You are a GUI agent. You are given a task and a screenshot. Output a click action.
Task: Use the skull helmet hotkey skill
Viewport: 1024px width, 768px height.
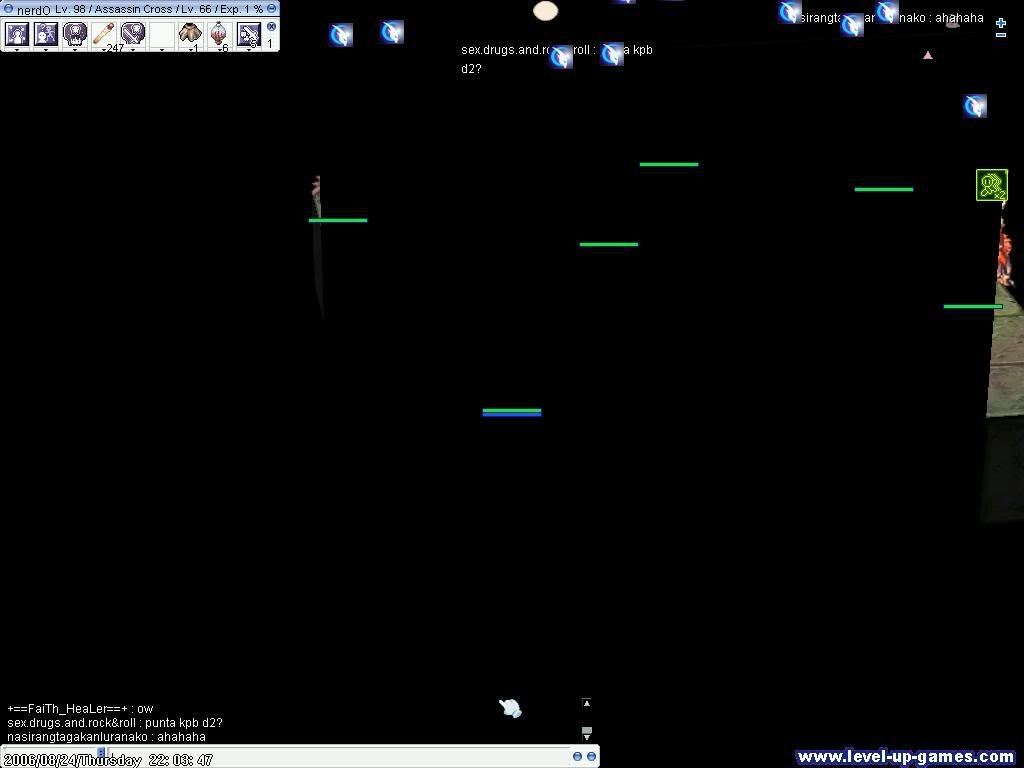pos(75,34)
